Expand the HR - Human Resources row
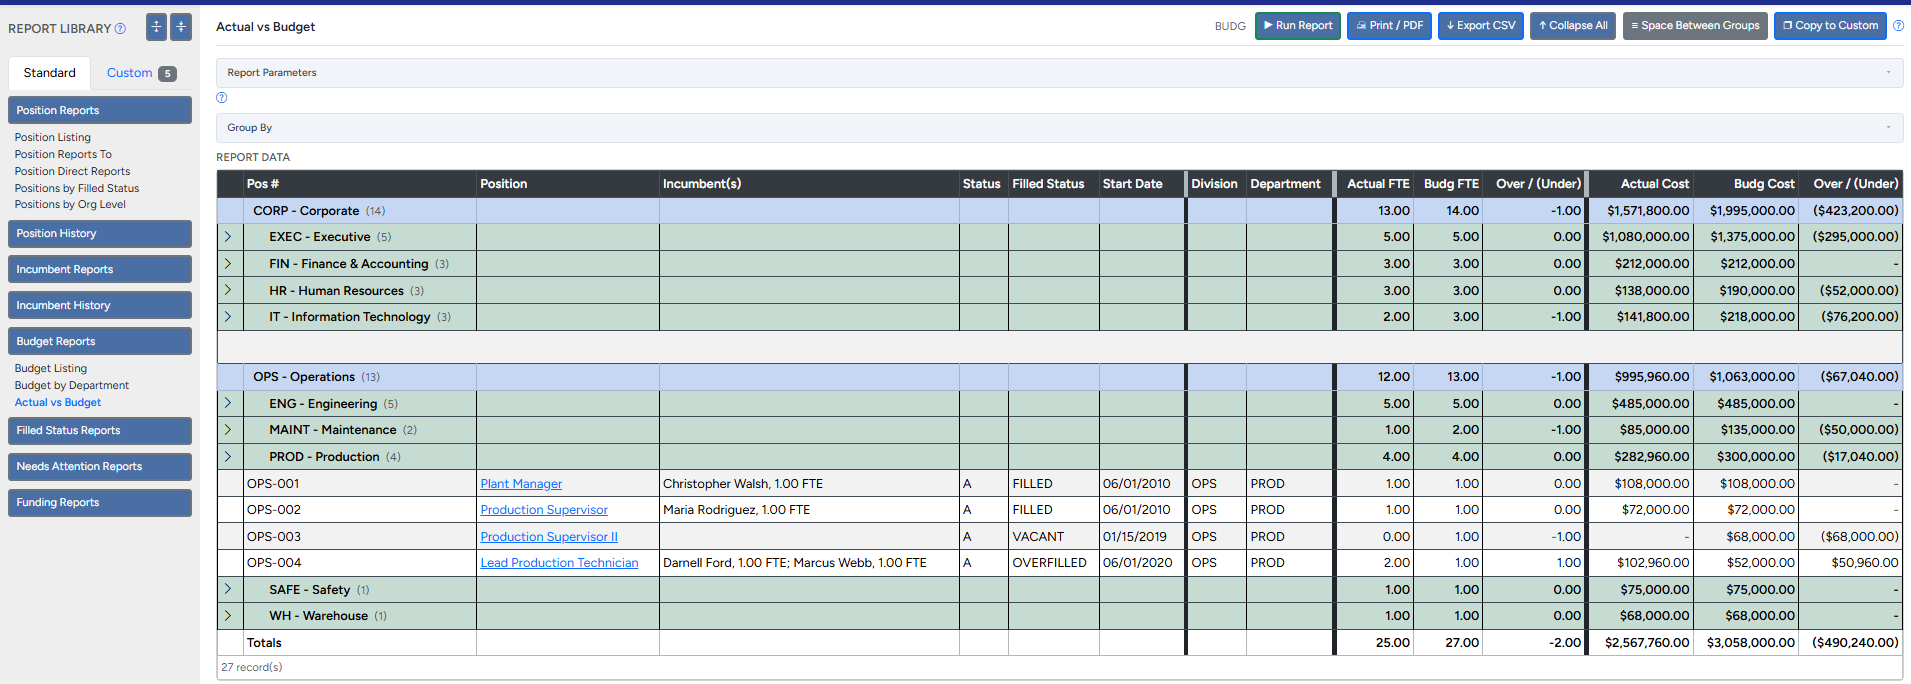Image resolution: width=1911 pixels, height=684 pixels. pyautogui.click(x=228, y=291)
